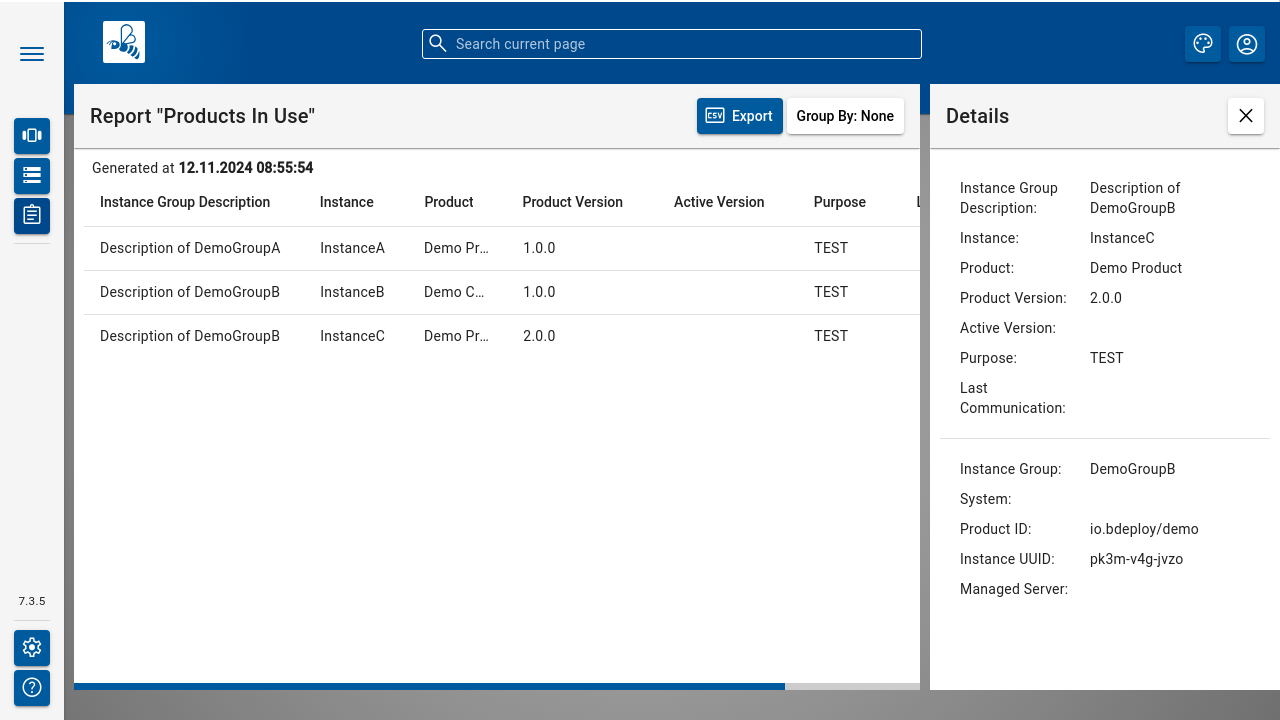The image size is (1280, 720).
Task: Open the help question mark icon
Action: coord(32,688)
